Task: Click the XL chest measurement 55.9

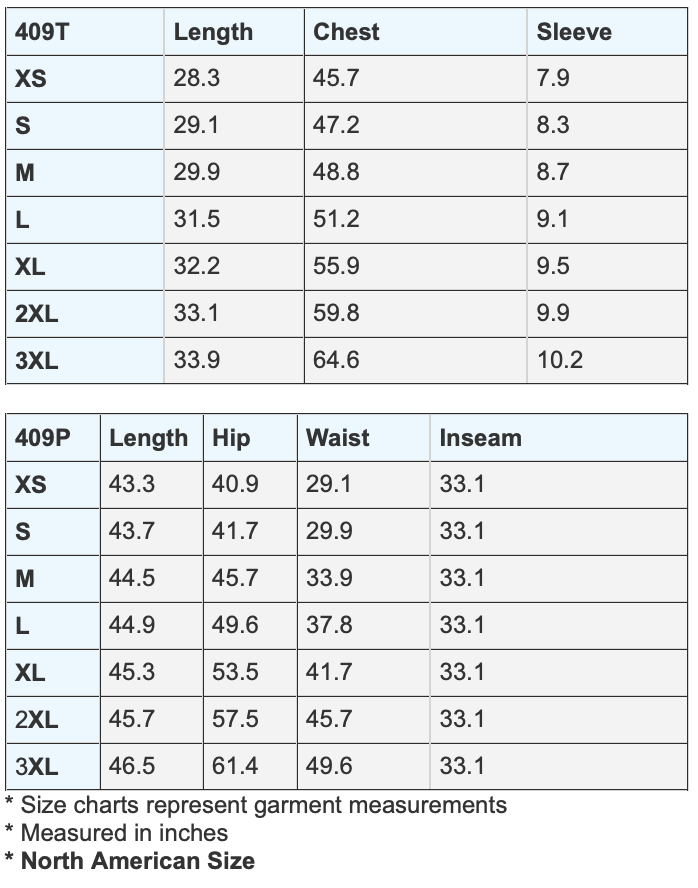Action: click(x=336, y=266)
